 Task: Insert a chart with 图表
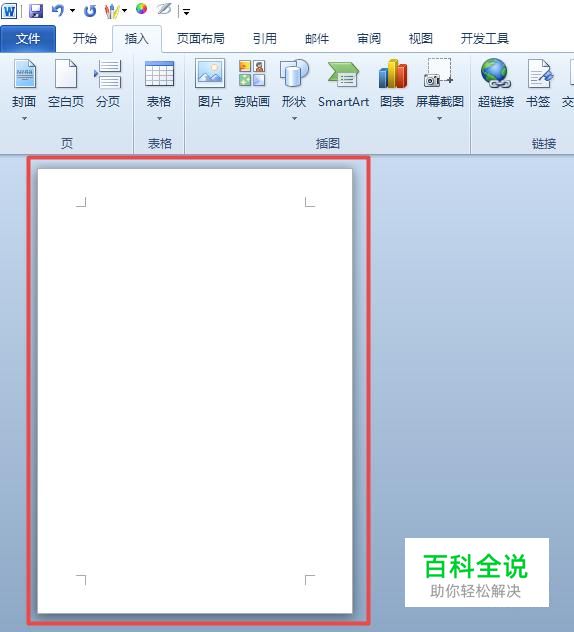click(x=392, y=83)
